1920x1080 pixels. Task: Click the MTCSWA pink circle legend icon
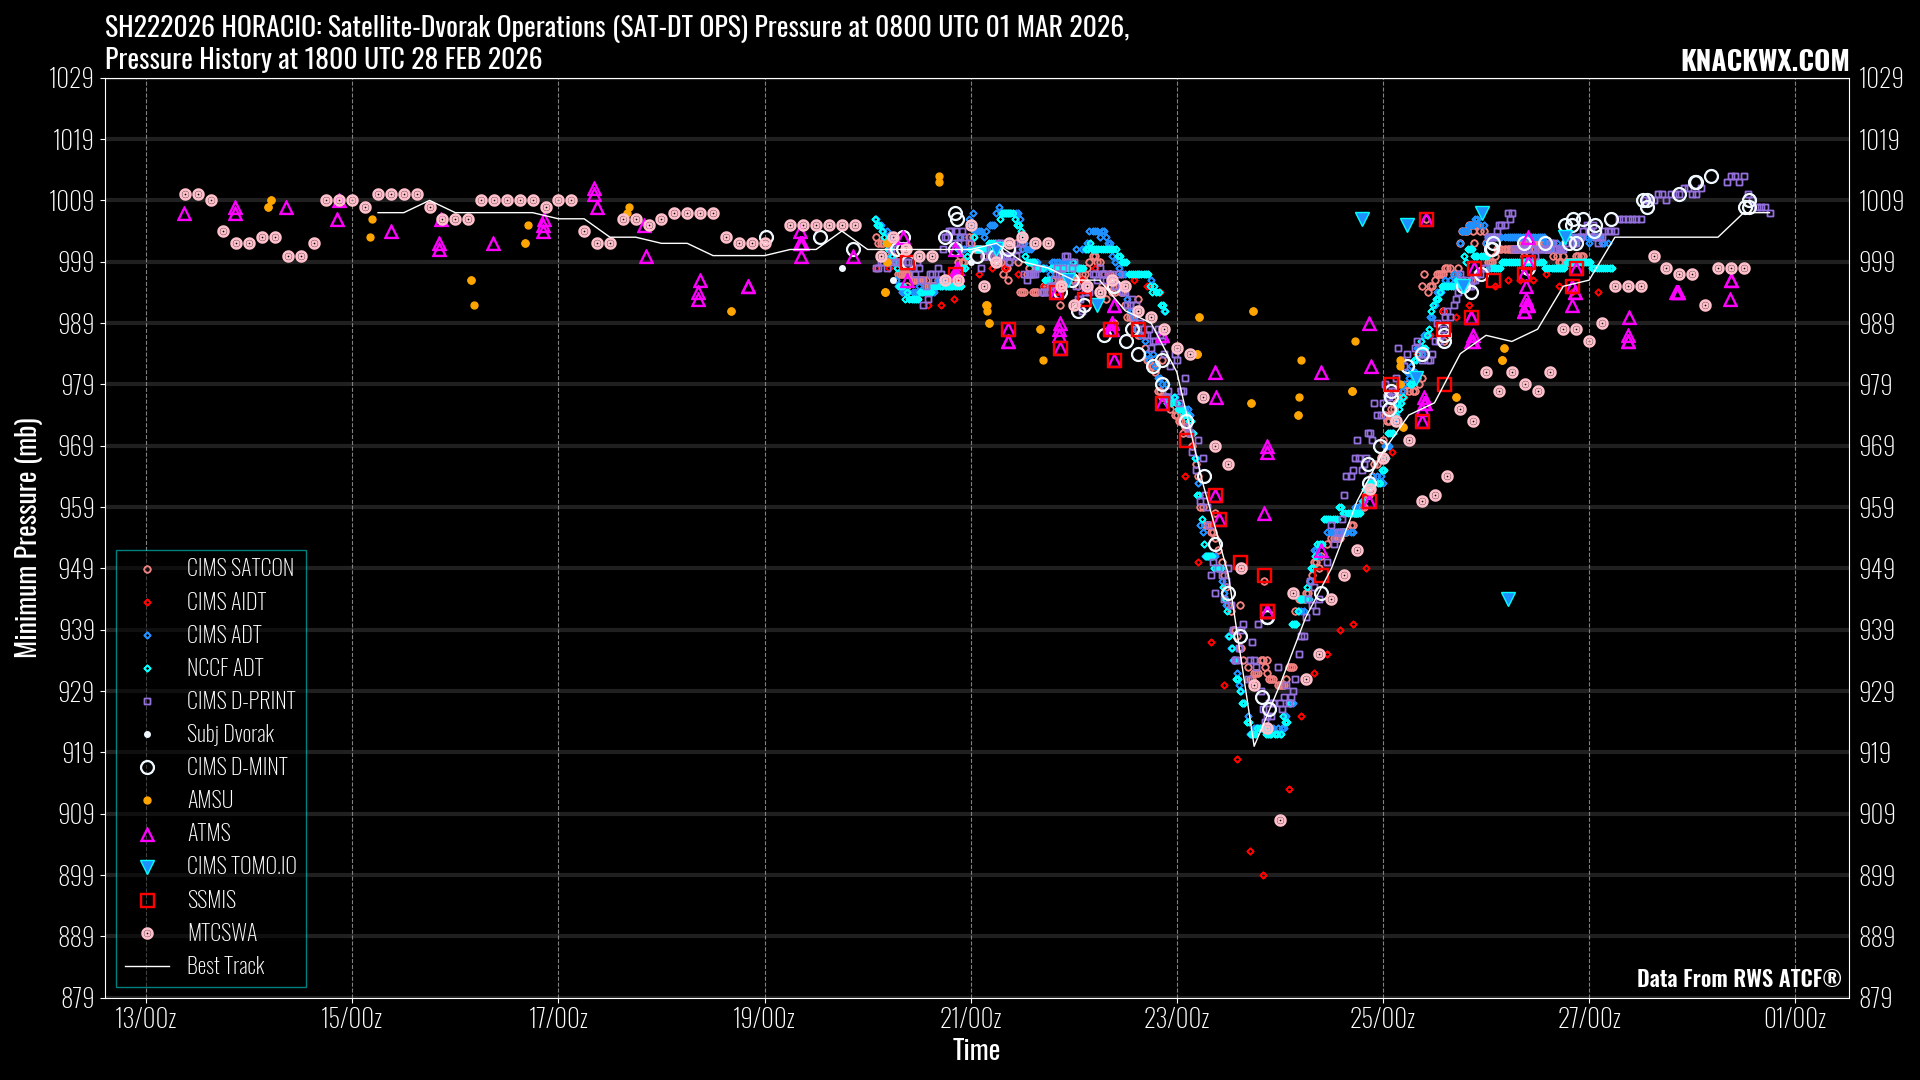(x=147, y=933)
